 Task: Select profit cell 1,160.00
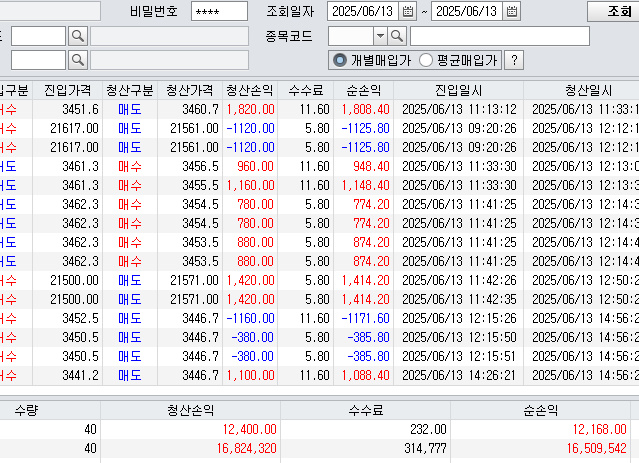click(250, 185)
